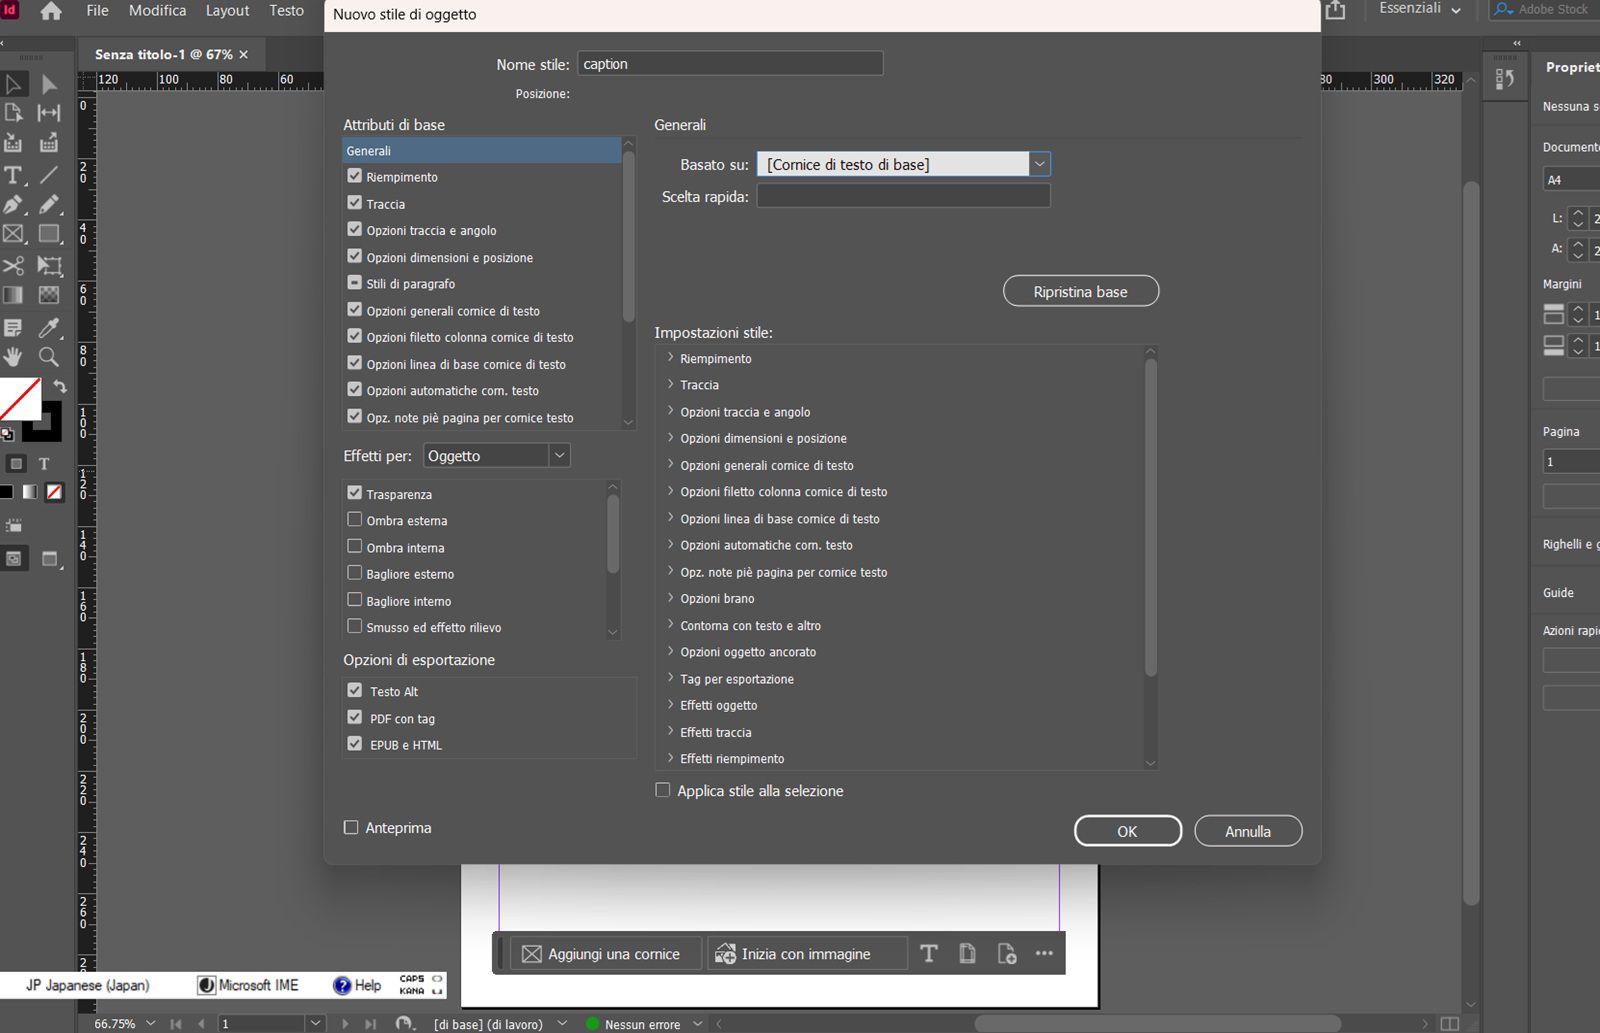Select the Note tool
The height and width of the screenshot is (1033, 1600).
(14, 327)
